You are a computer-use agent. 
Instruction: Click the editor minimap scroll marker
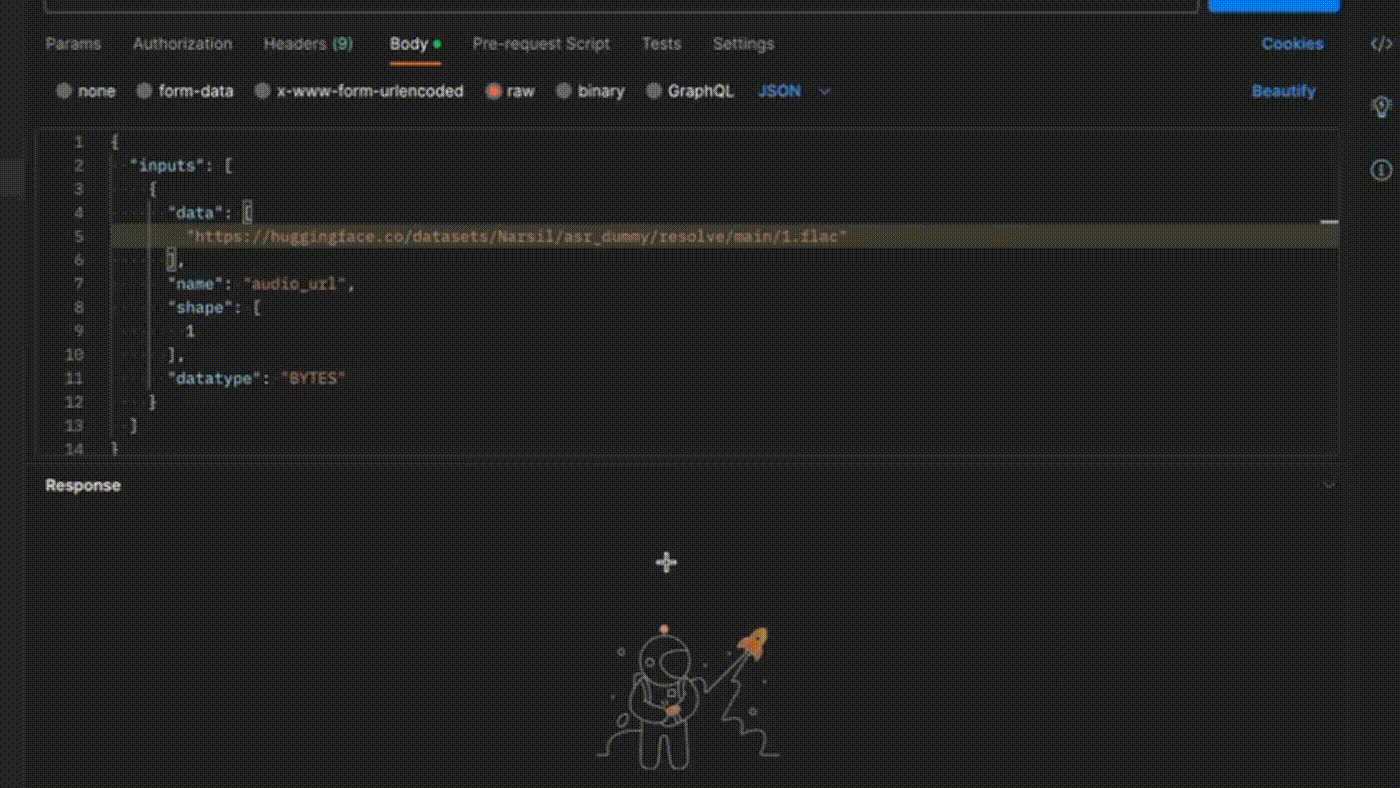tap(1329, 222)
